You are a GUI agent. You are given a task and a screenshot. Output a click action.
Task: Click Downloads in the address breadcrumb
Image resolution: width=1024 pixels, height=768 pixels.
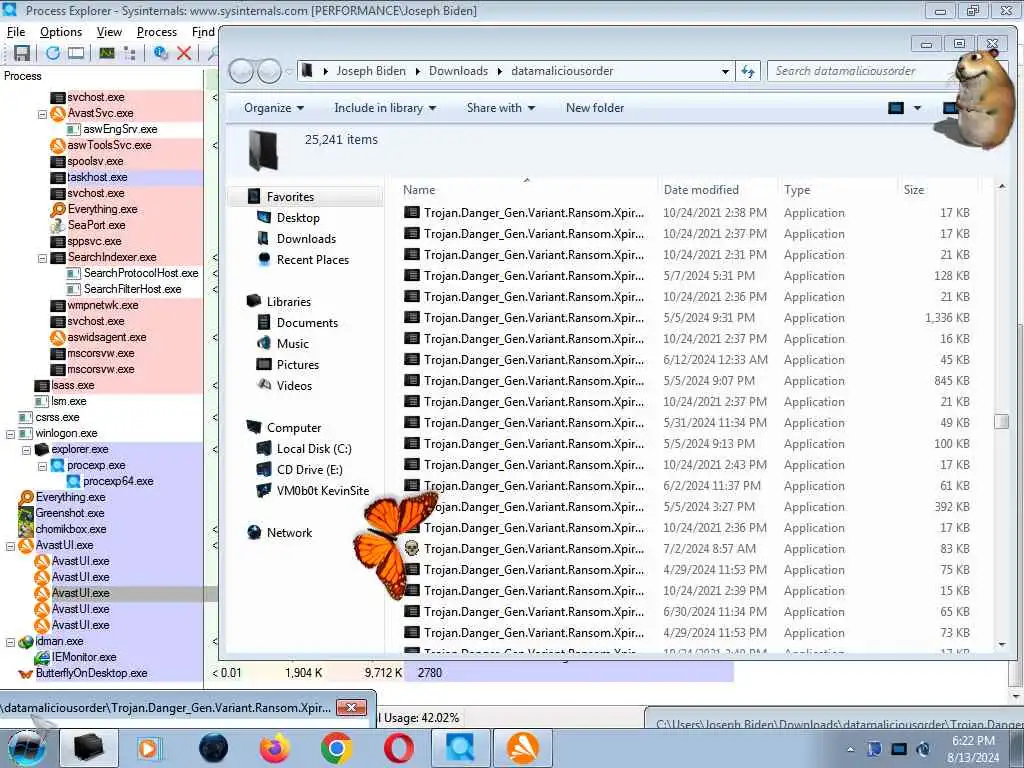click(458, 71)
